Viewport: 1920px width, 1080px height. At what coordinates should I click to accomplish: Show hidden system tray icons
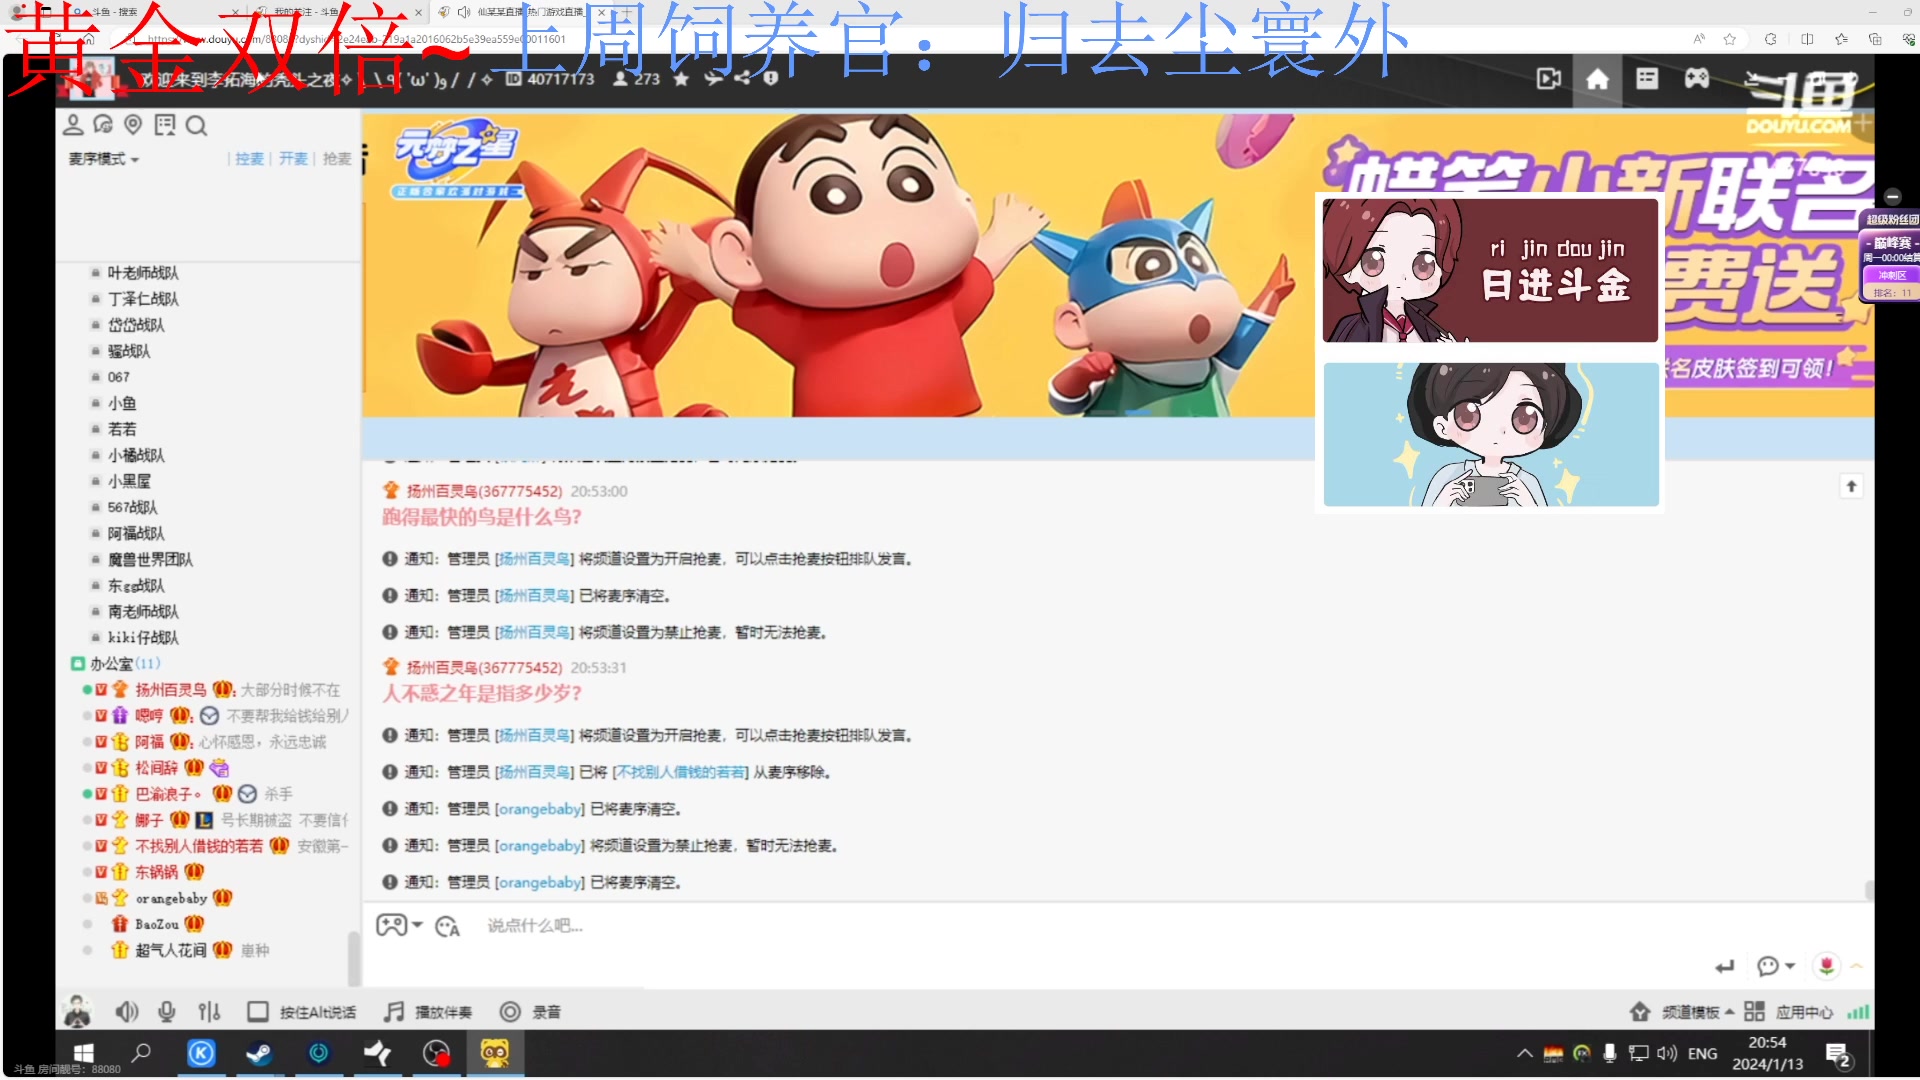[x=1524, y=1053]
